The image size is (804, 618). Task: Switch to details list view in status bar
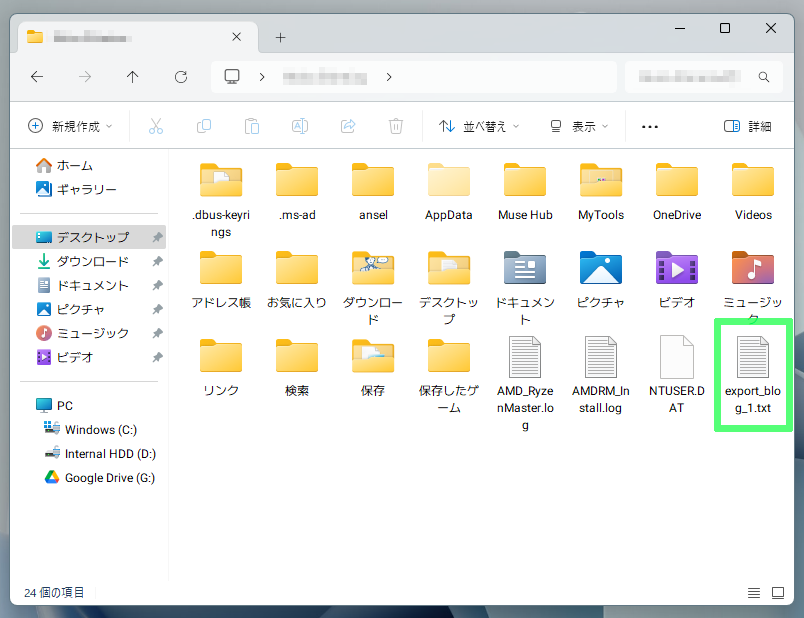(x=753, y=593)
